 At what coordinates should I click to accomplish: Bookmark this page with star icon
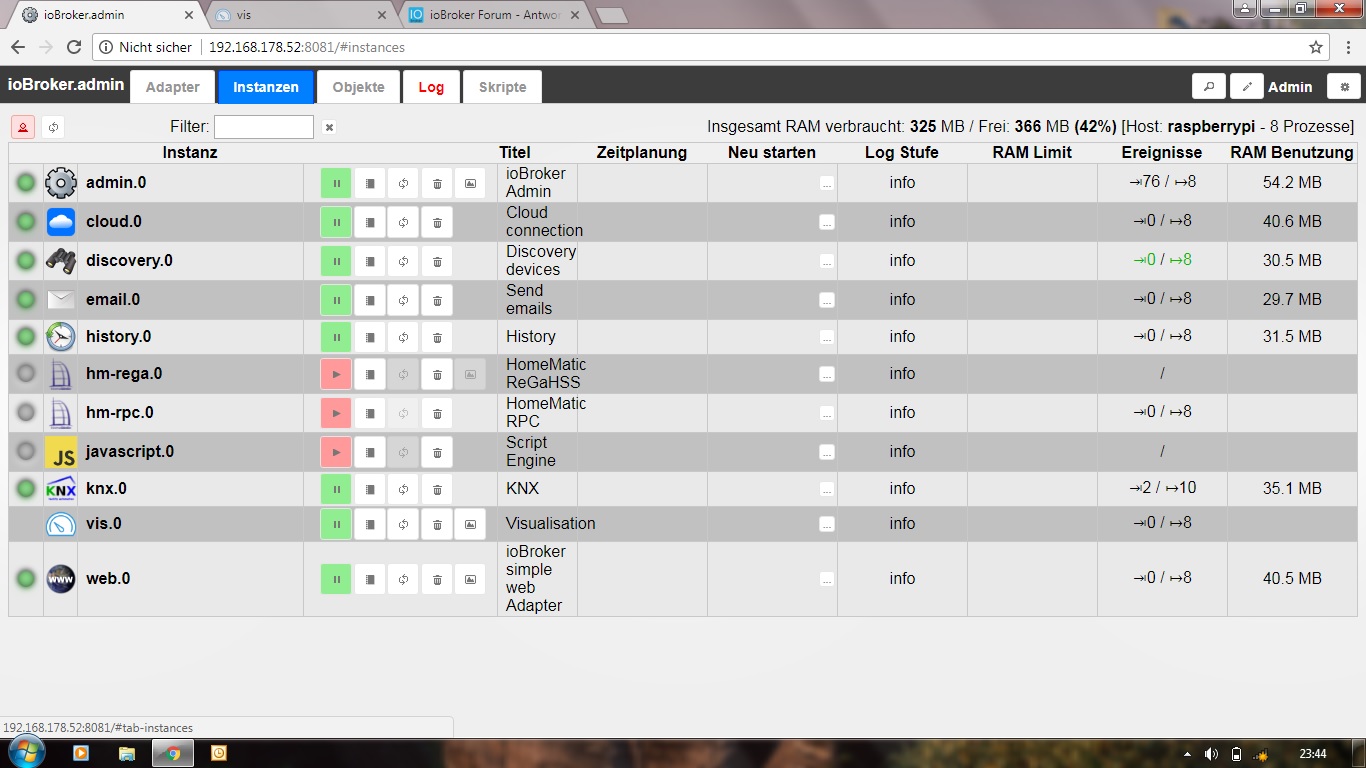pyautogui.click(x=1316, y=47)
